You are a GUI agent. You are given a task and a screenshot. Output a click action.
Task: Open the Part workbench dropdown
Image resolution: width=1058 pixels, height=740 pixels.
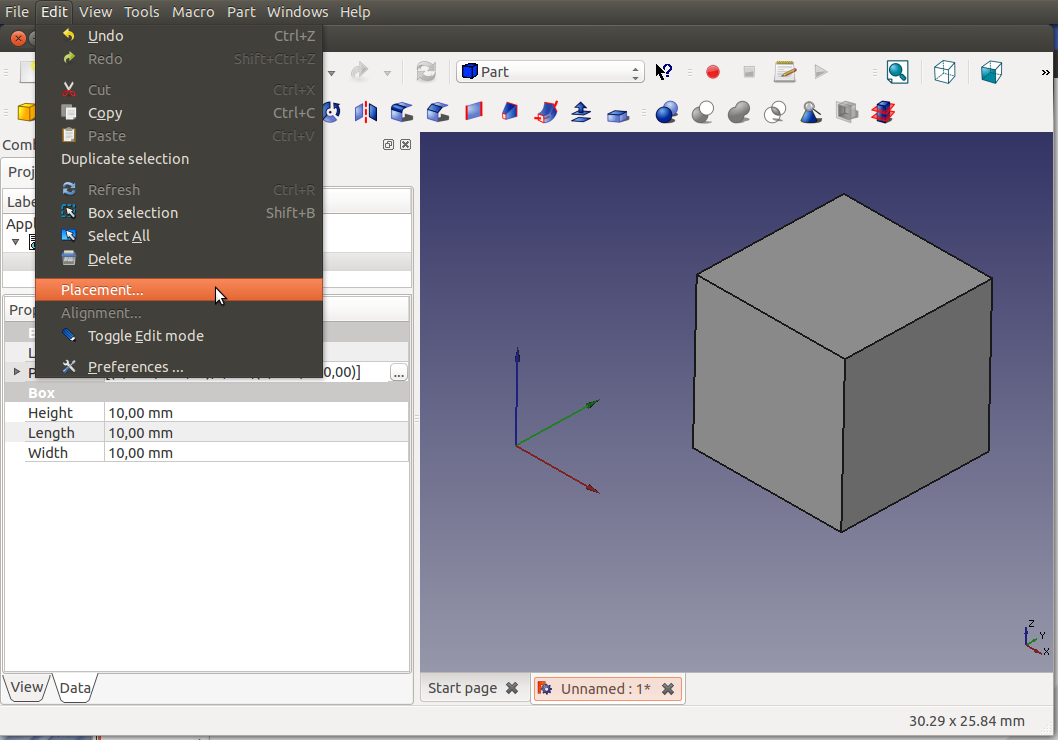click(x=549, y=72)
